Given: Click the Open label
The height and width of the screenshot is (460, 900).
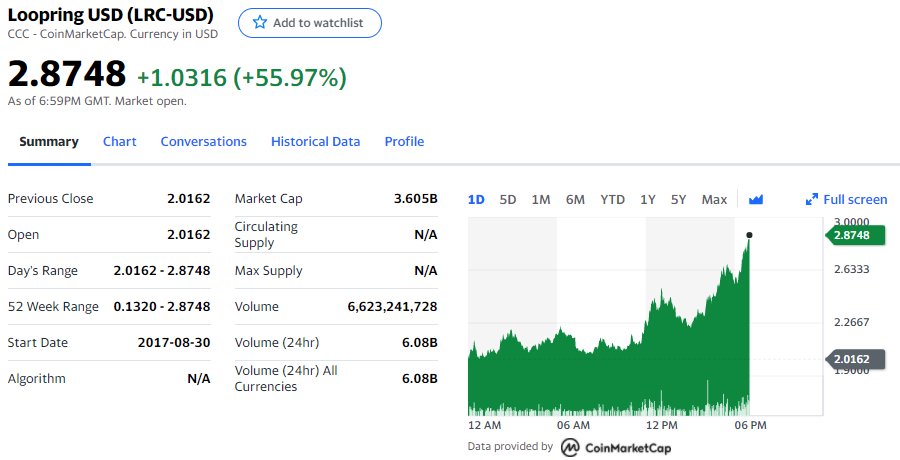Looking at the screenshot, I should point(23,235).
